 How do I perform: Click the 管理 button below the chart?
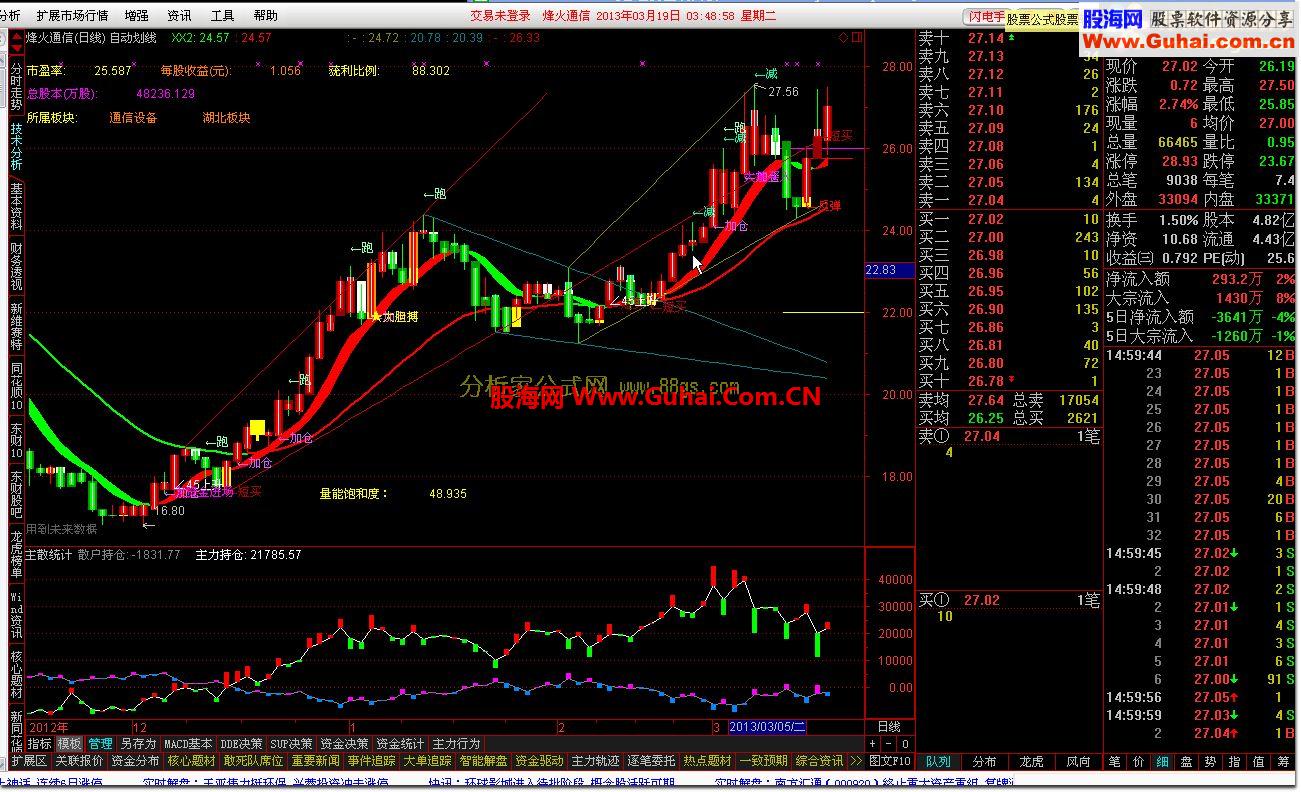coord(100,744)
